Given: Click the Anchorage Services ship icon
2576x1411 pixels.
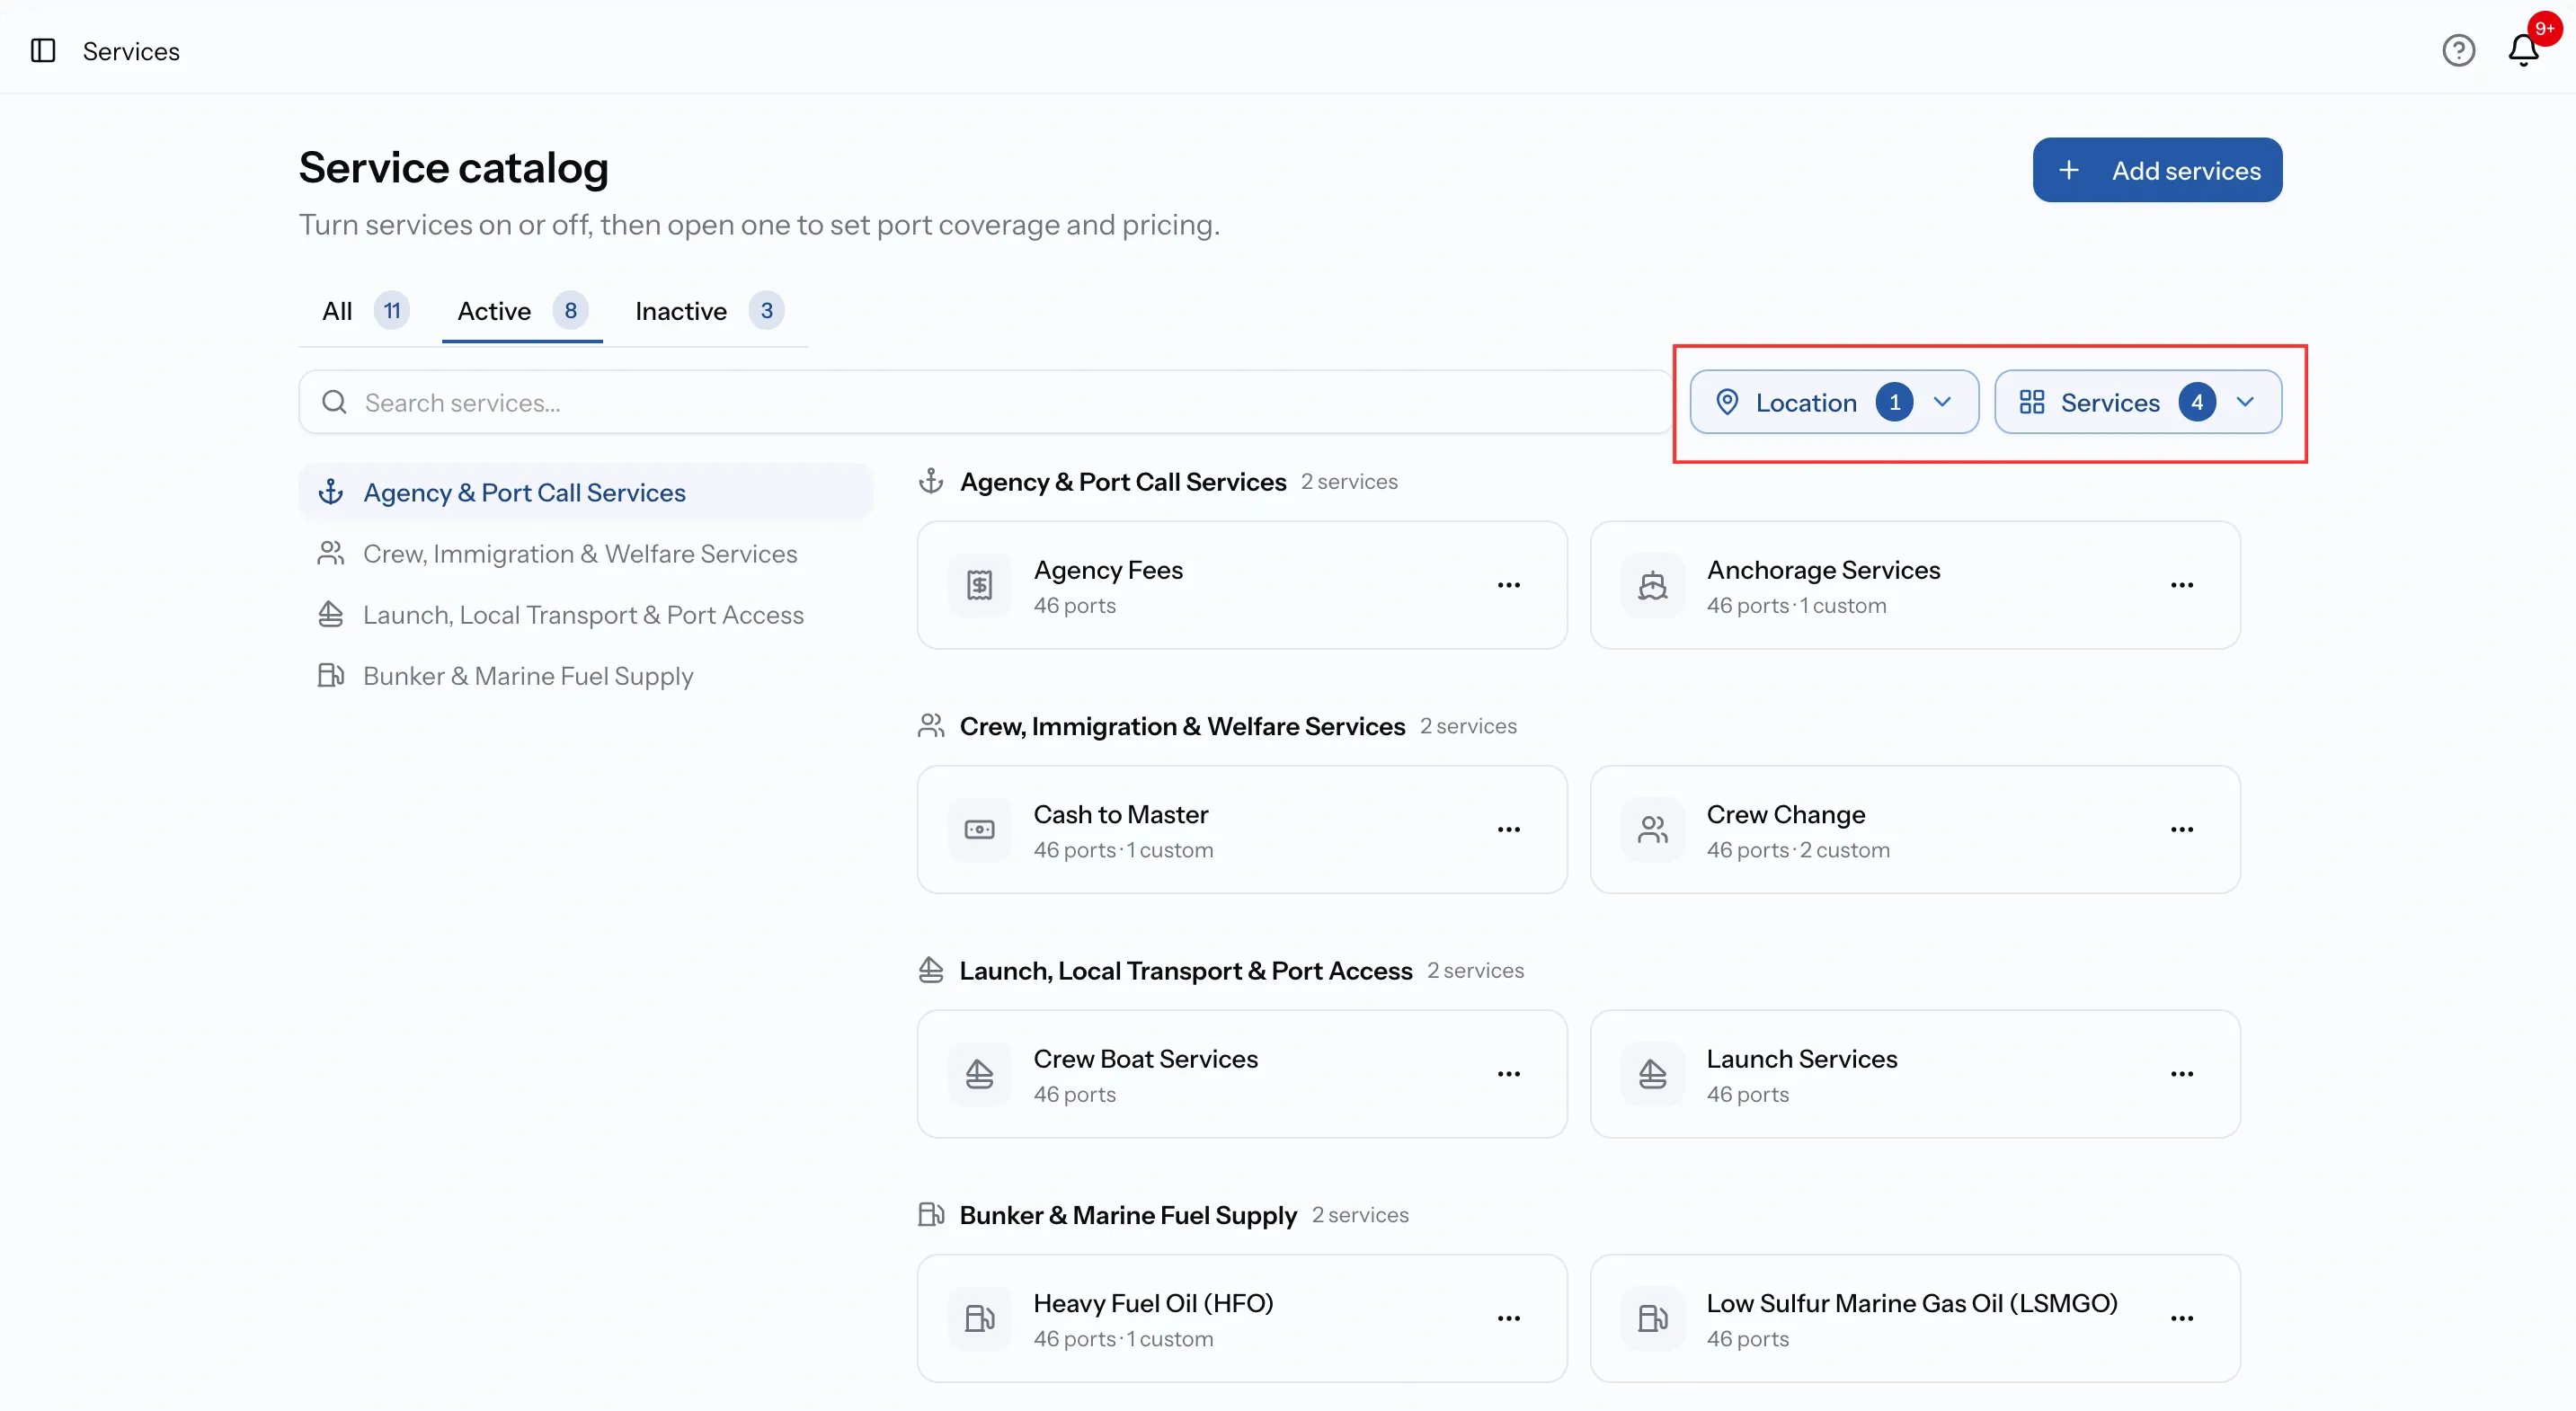Looking at the screenshot, I should tap(1652, 585).
